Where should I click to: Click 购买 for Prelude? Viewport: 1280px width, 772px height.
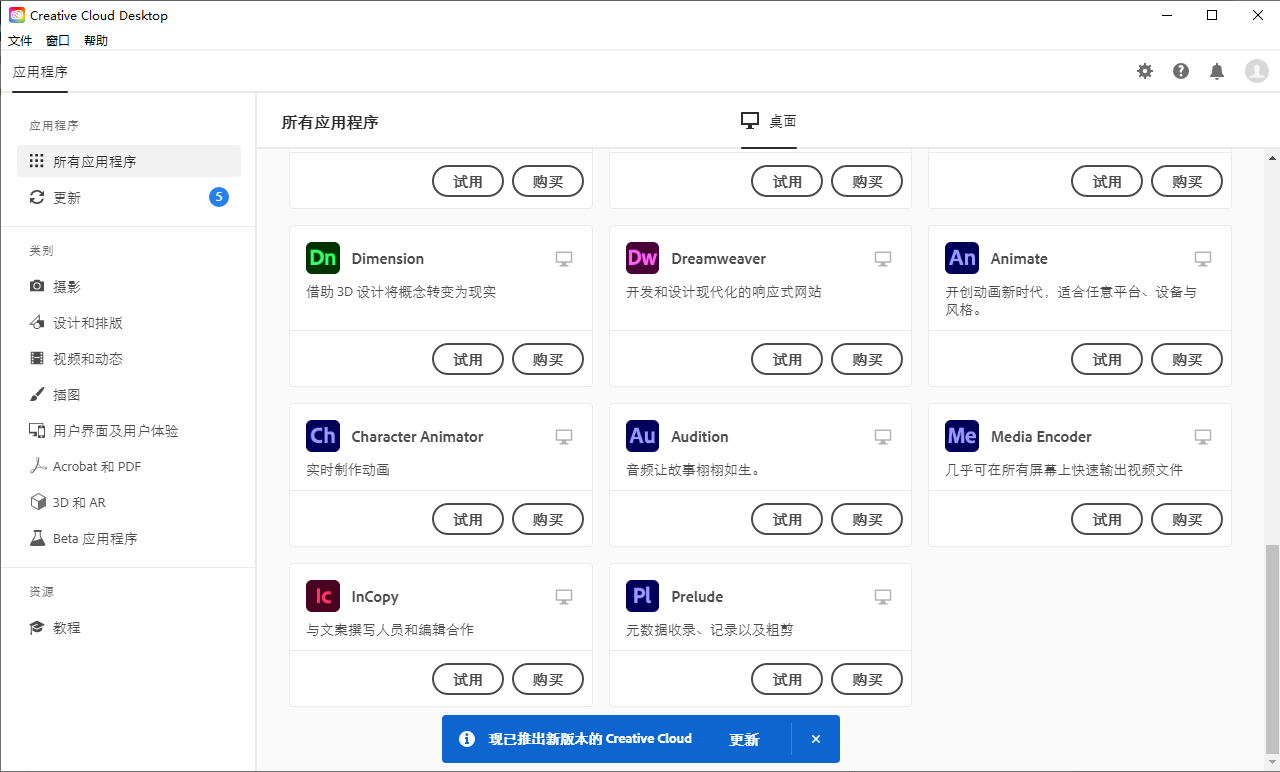867,679
